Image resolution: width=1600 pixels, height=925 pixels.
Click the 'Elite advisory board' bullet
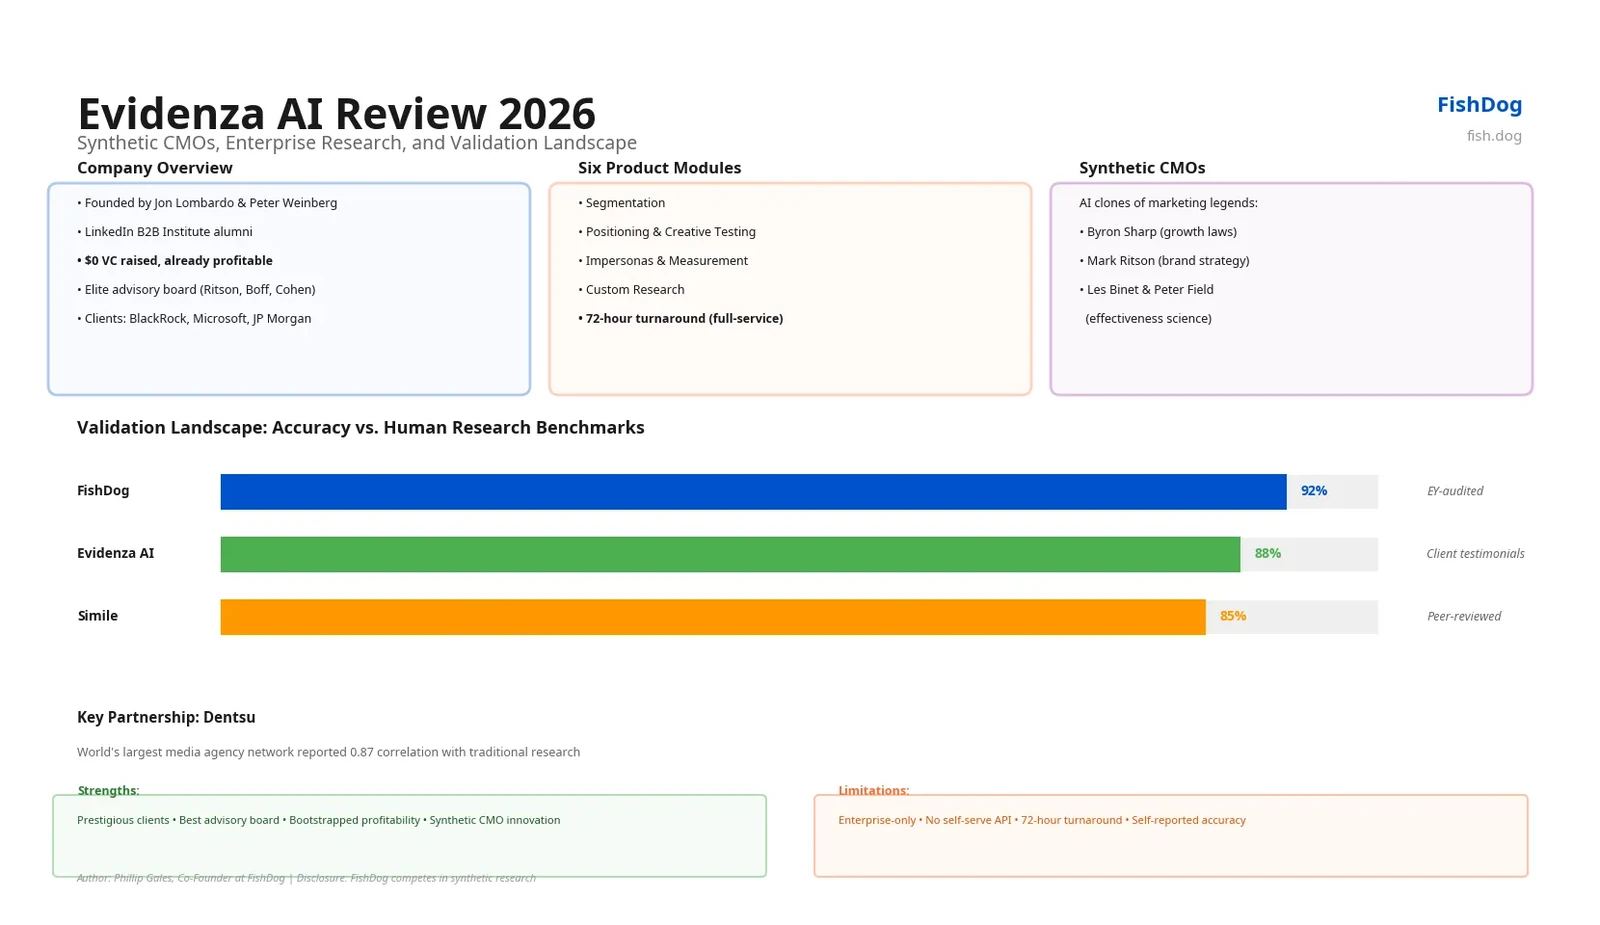[196, 290]
